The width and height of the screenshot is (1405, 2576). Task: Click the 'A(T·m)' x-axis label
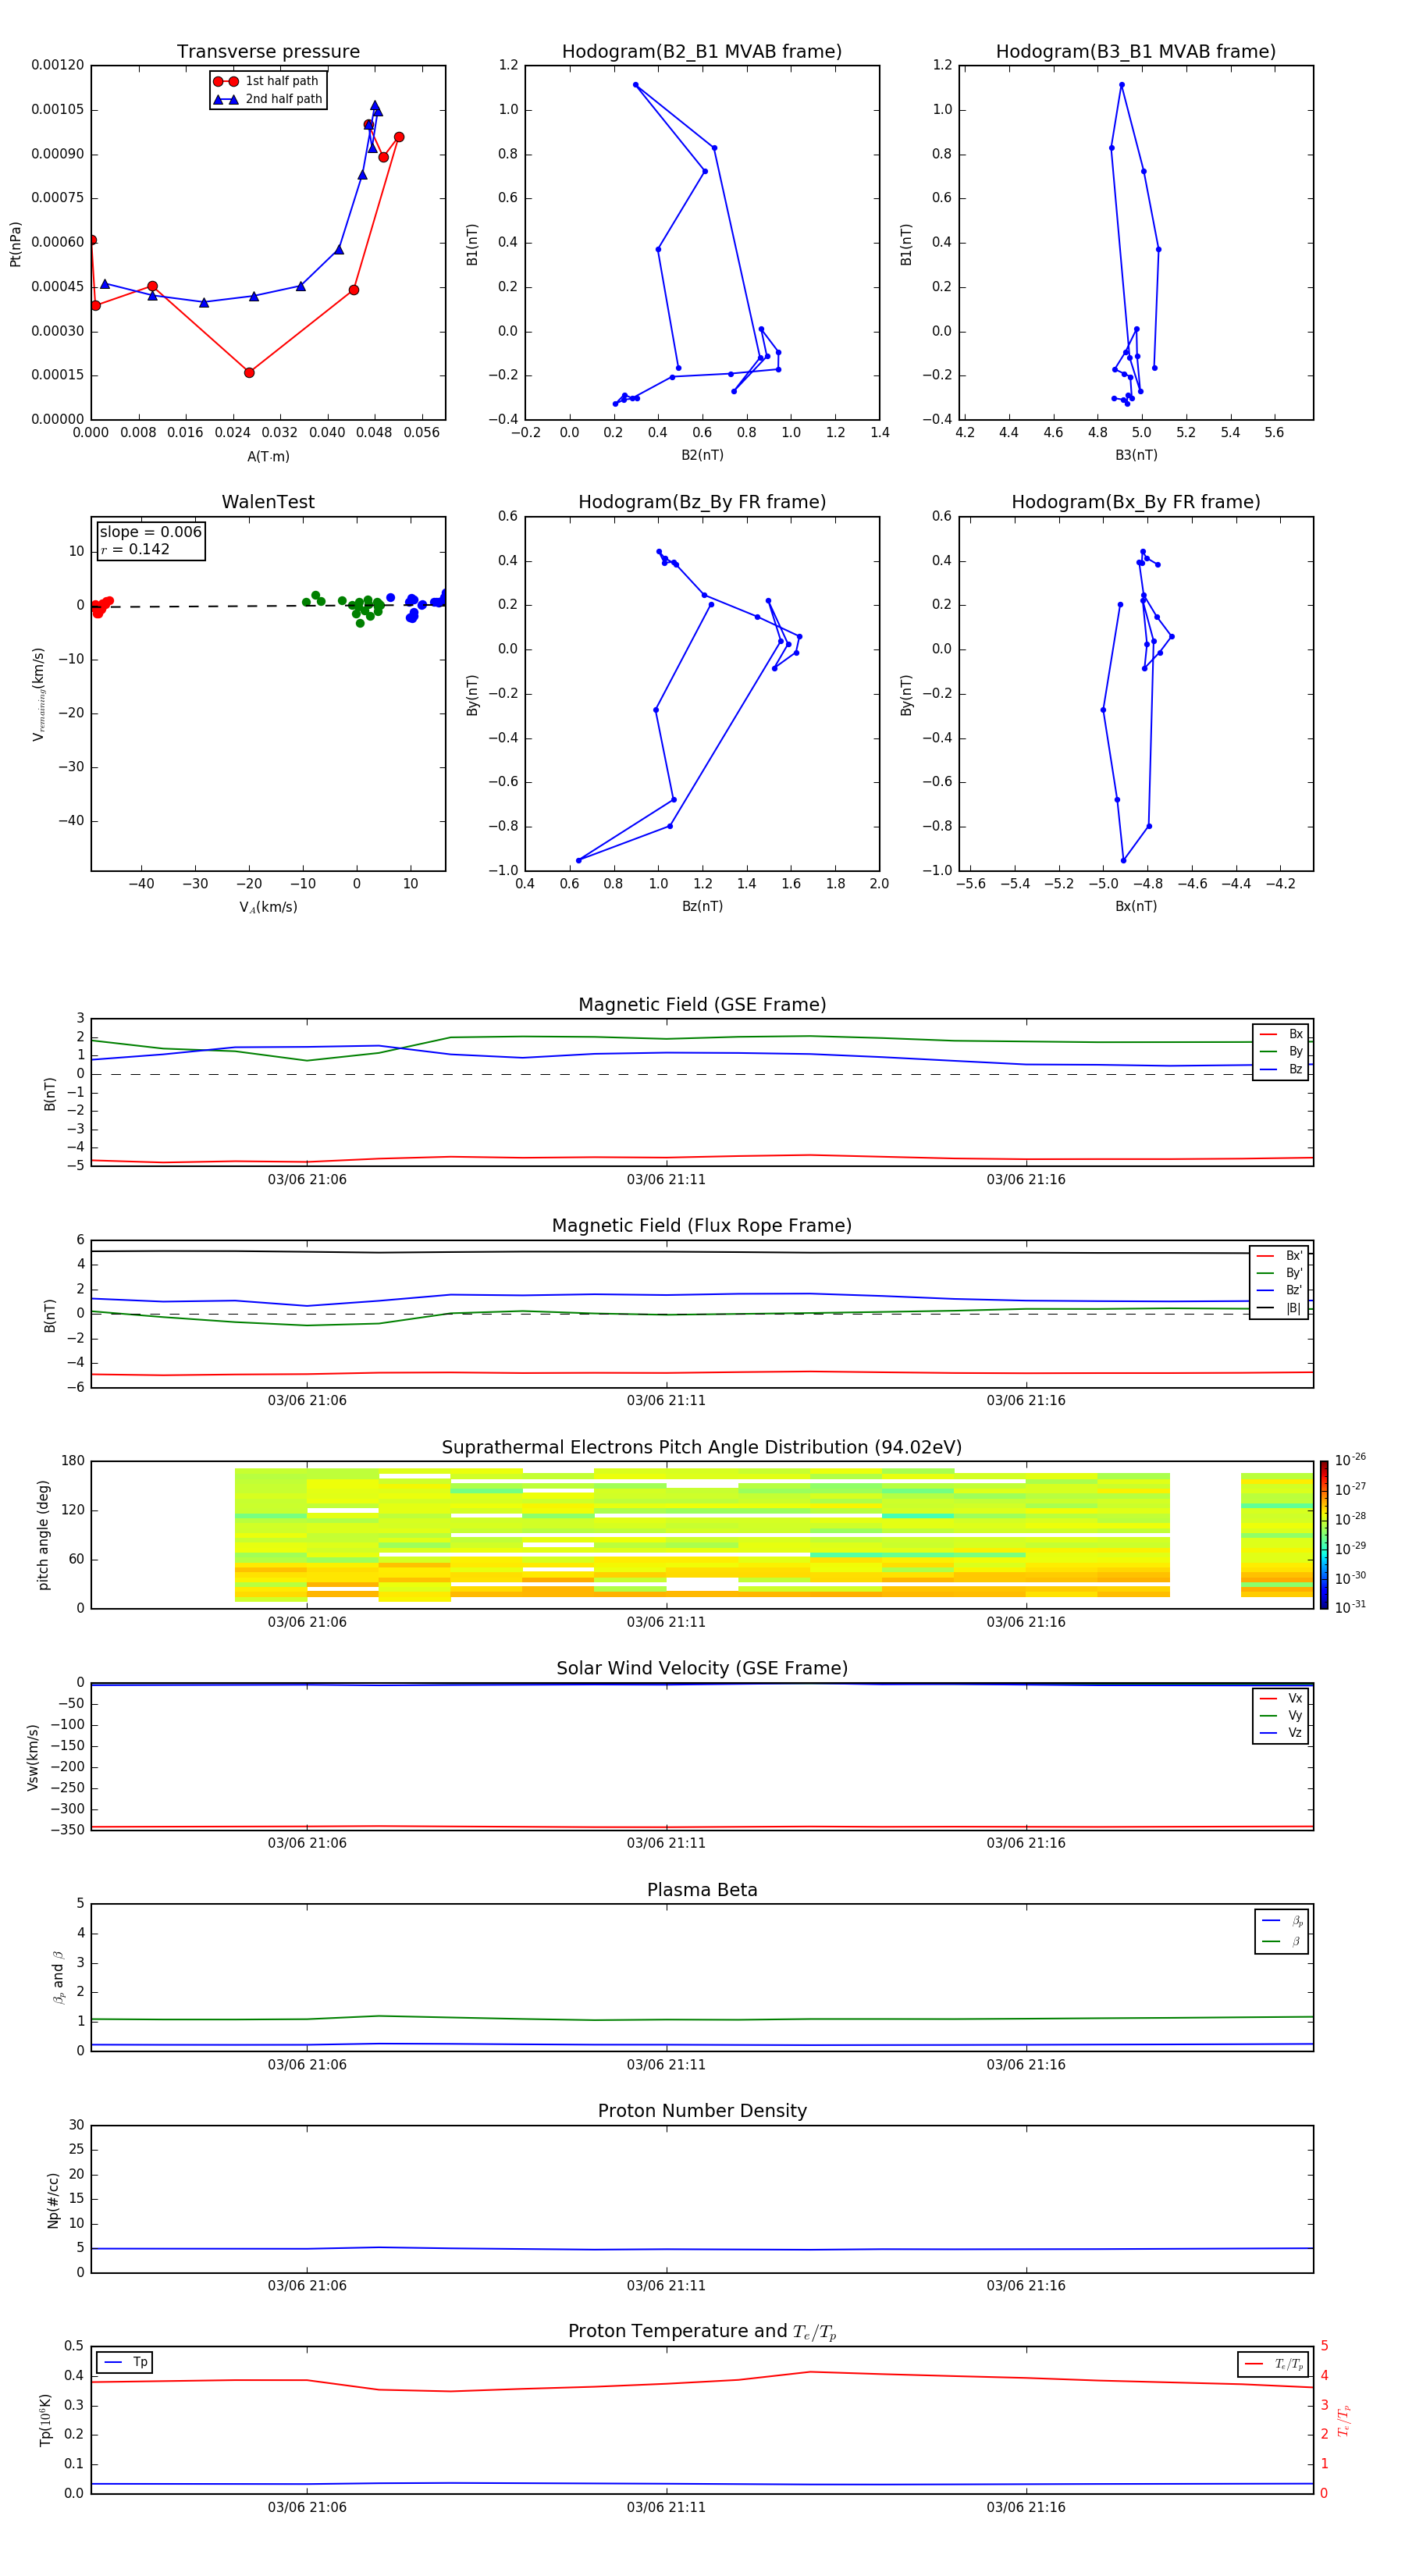268,457
